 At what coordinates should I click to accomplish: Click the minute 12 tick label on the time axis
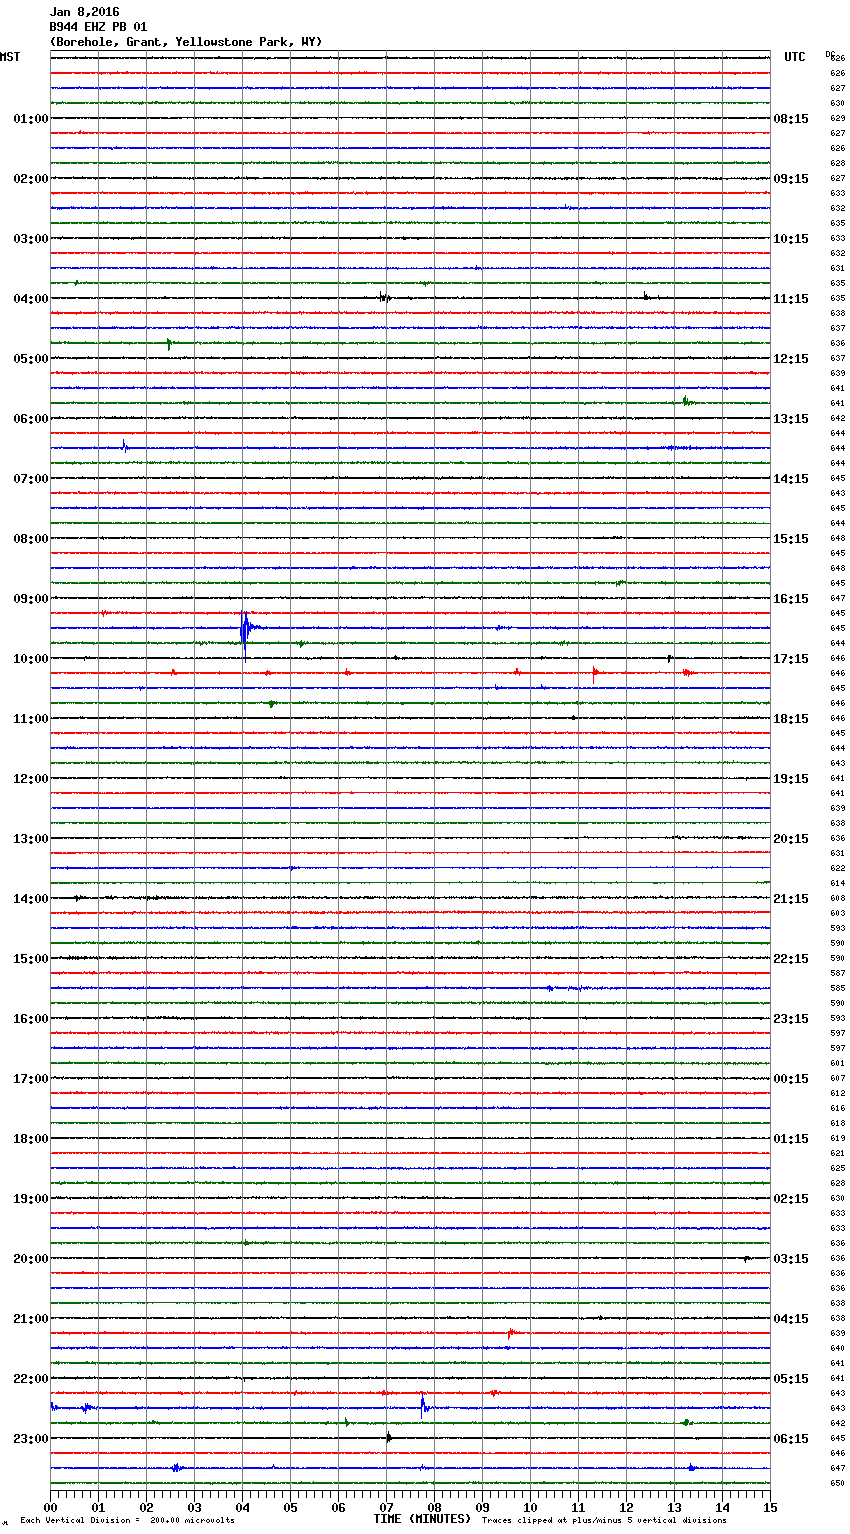pyautogui.click(x=626, y=1507)
